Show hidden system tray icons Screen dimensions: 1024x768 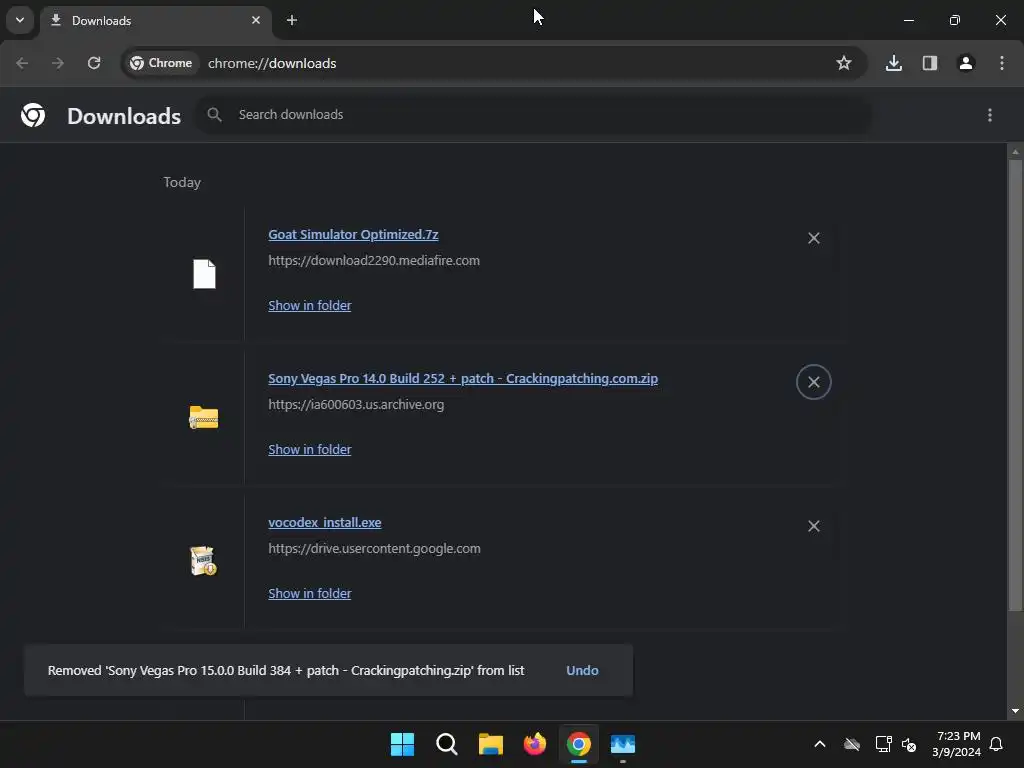[820, 744]
